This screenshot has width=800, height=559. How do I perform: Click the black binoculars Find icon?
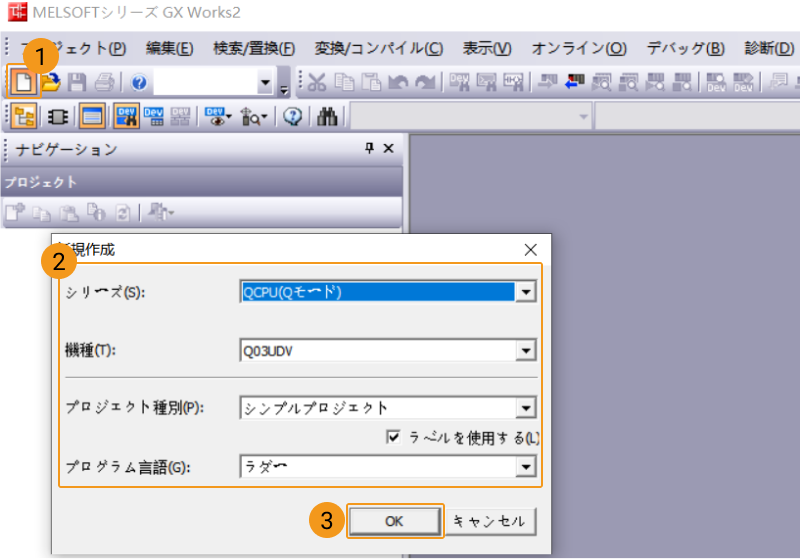pyautogui.click(x=327, y=117)
